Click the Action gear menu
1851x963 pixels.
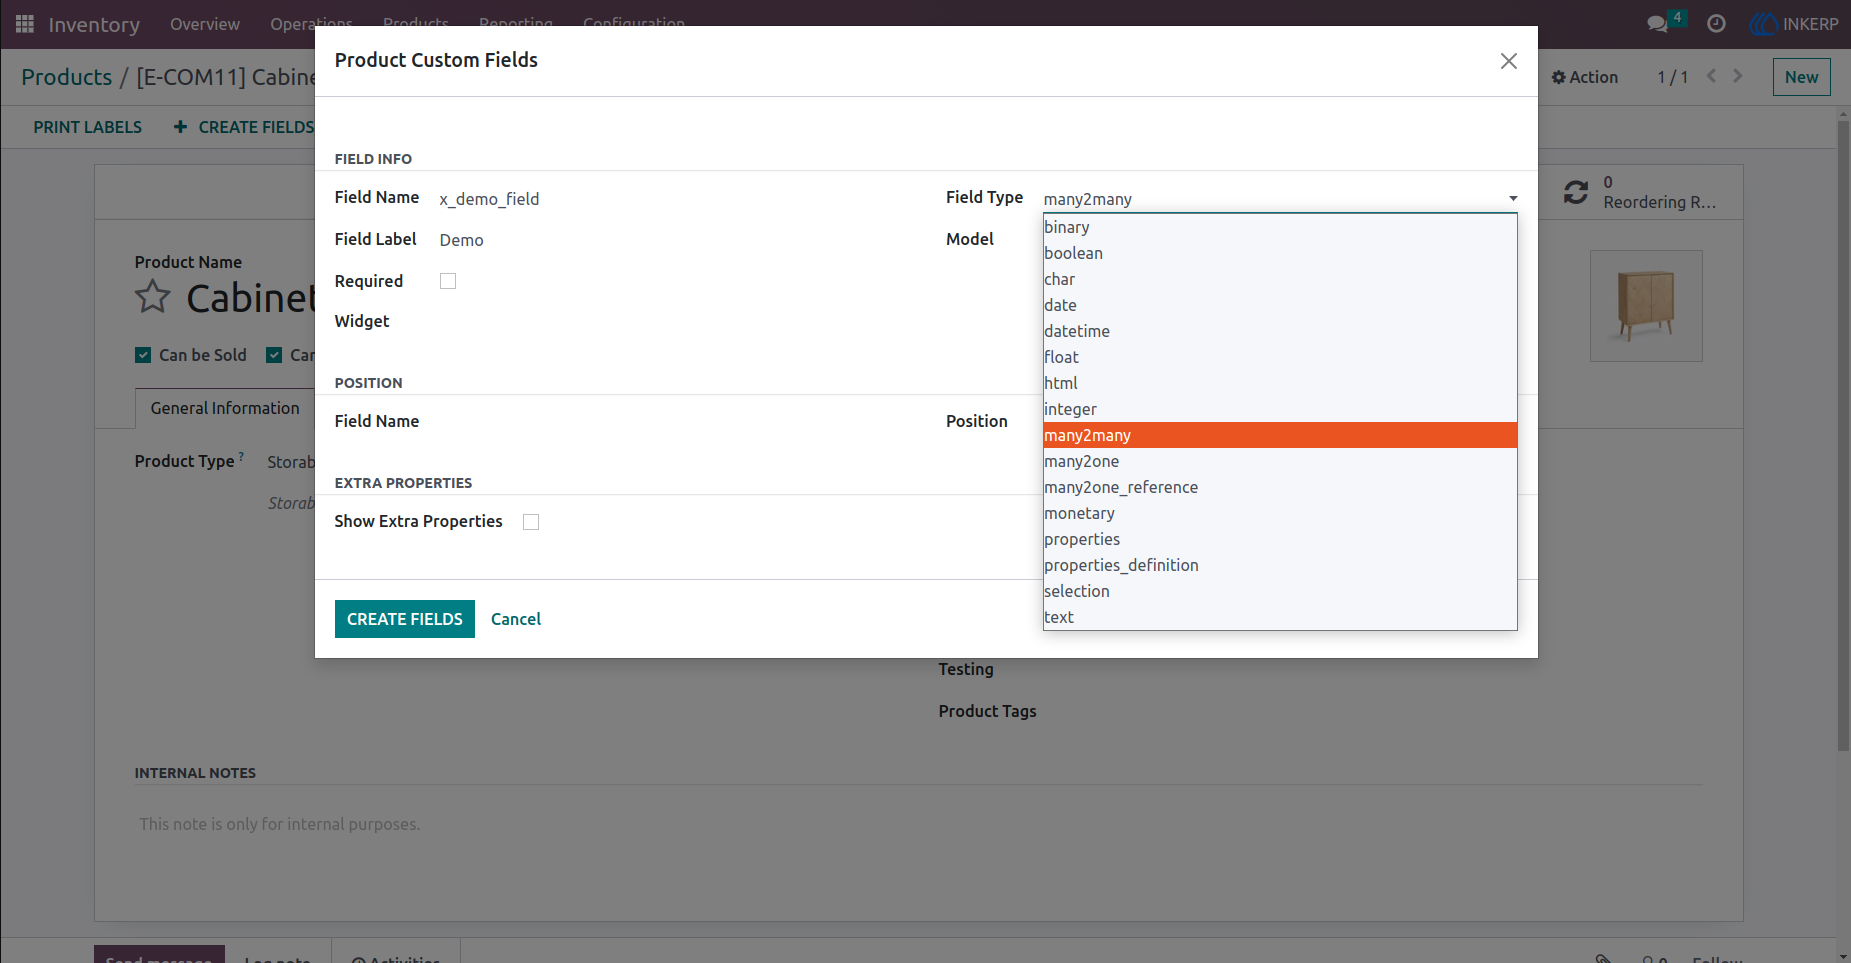point(1585,77)
